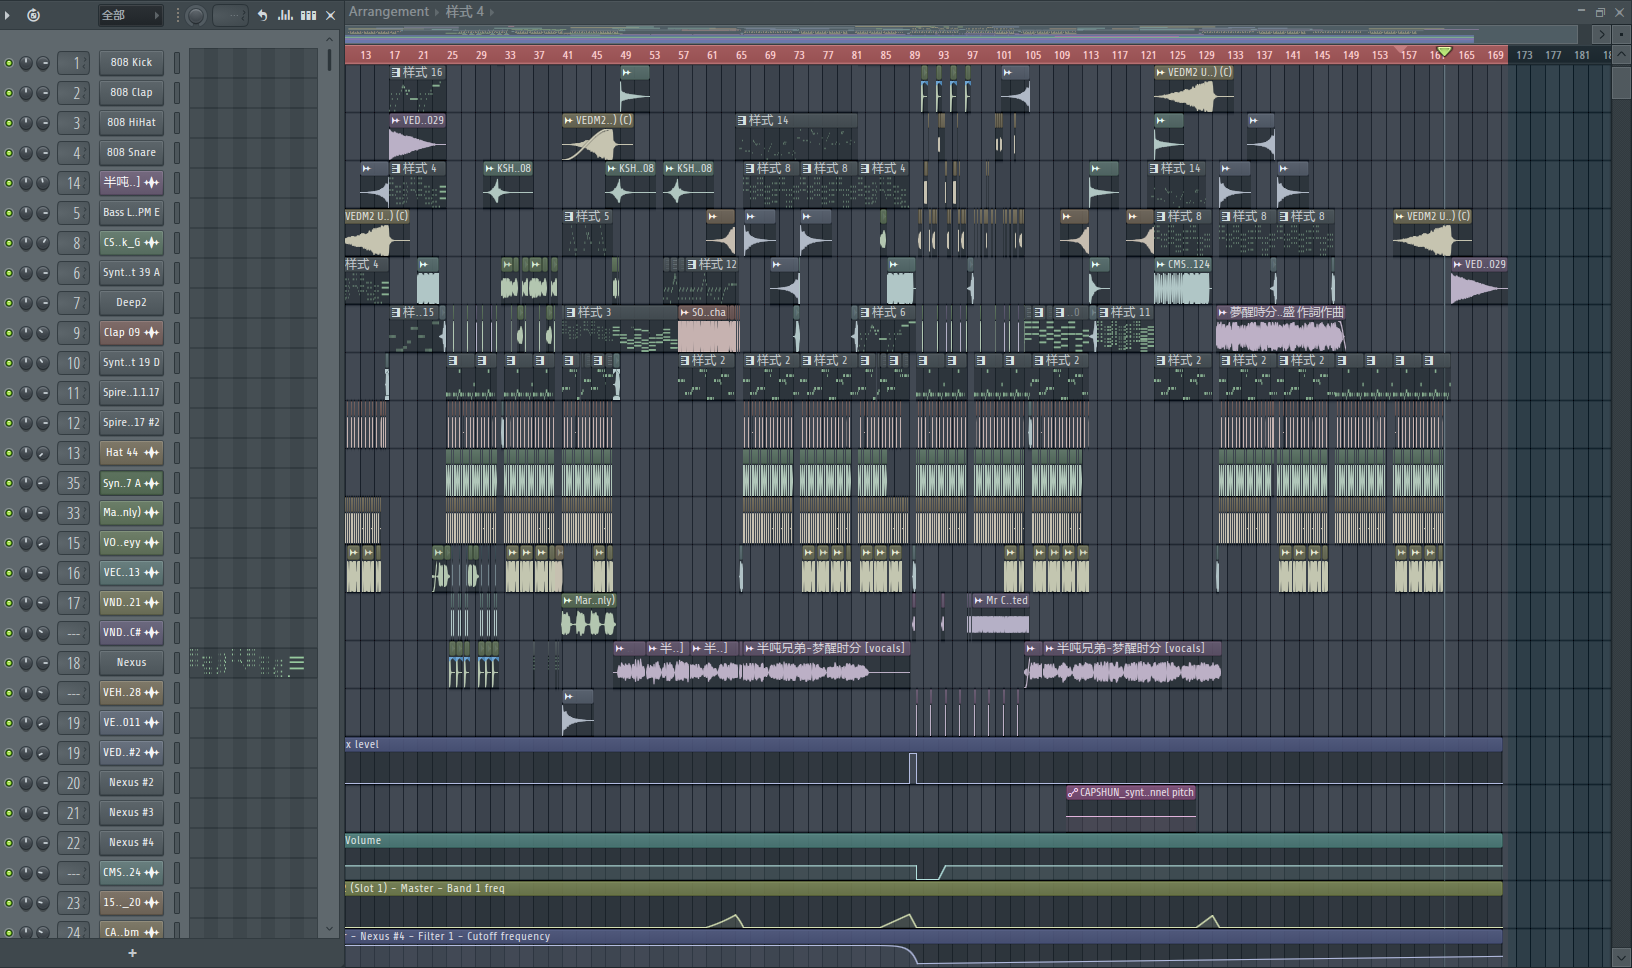
Task: Click the channel rack options play arrow
Action: pos(8,15)
